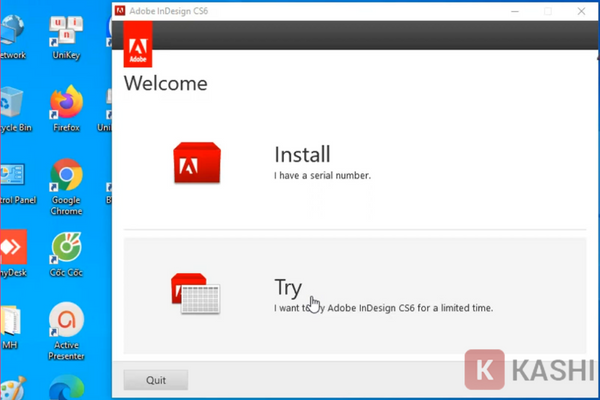Select the AnyDesk desktop icon
This screenshot has width=600, height=400.
12,248
